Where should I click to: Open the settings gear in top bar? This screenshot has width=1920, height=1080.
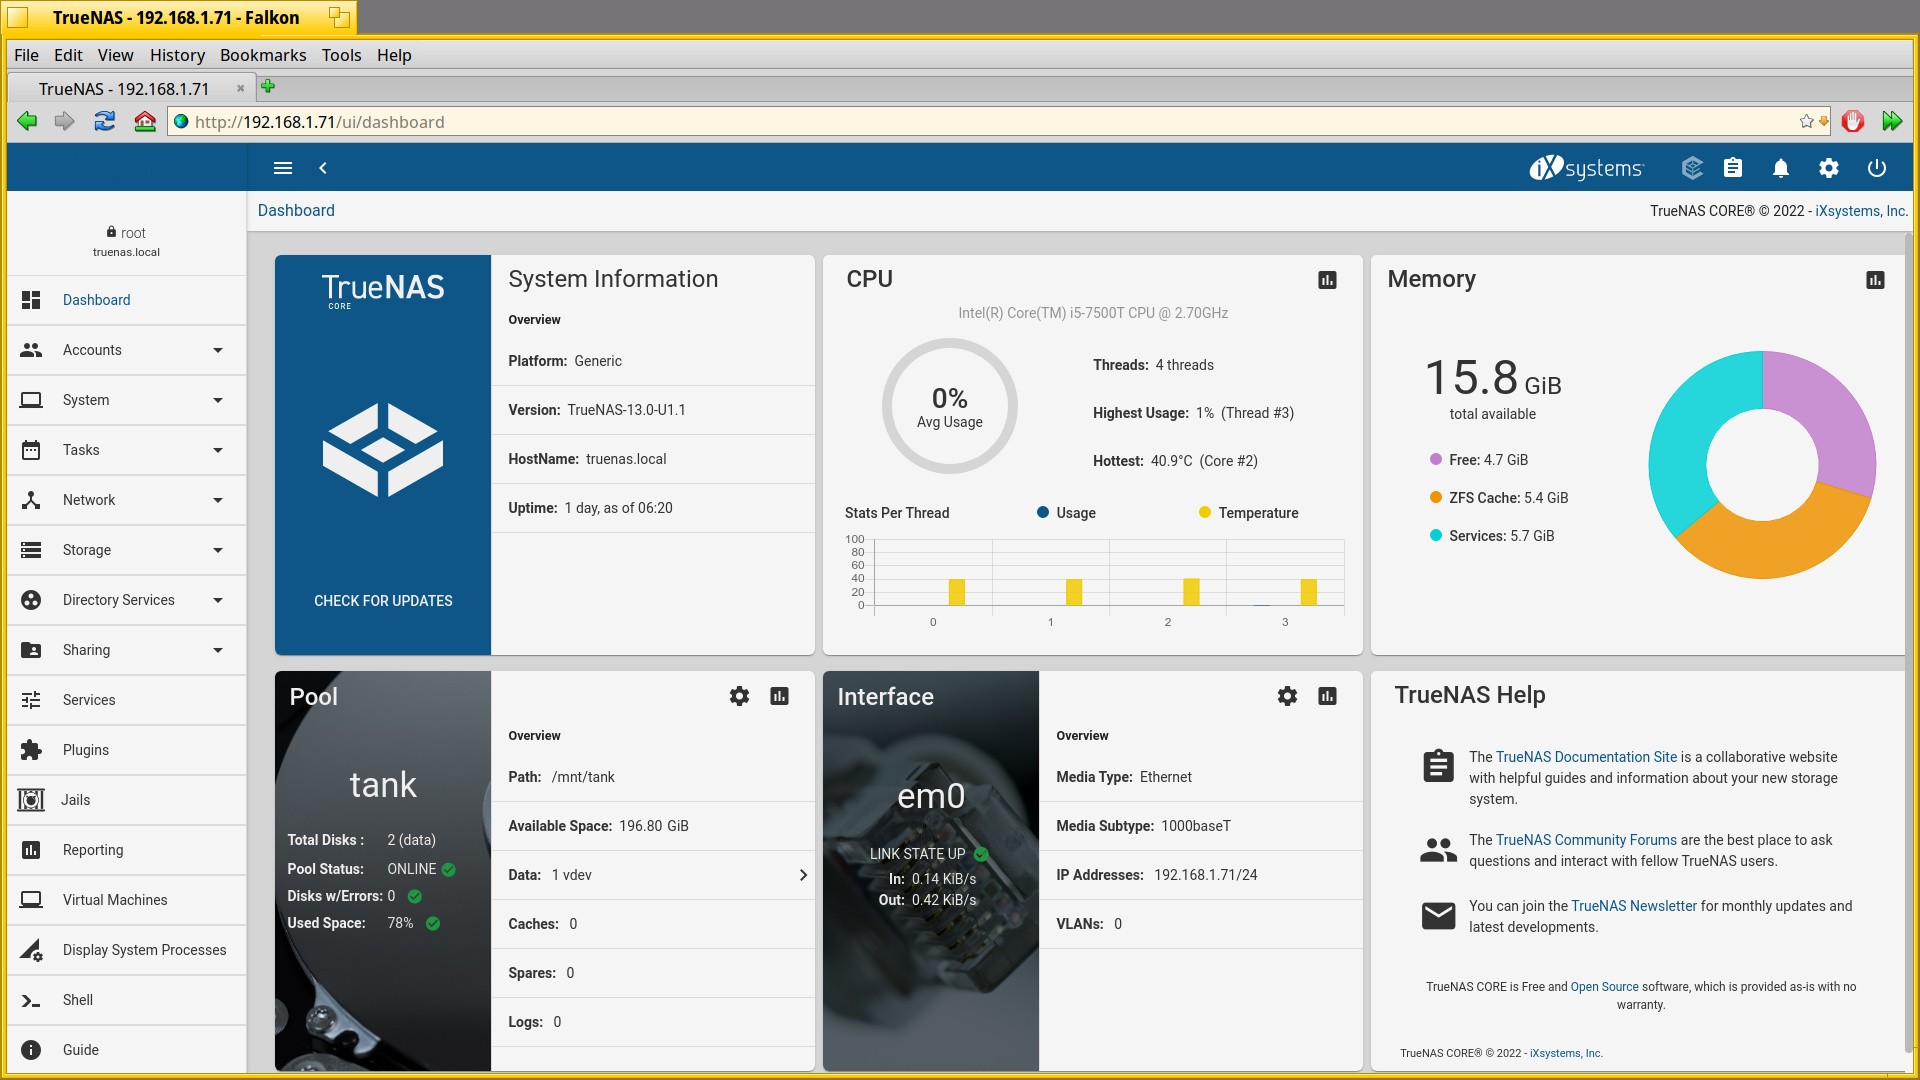1829,168
